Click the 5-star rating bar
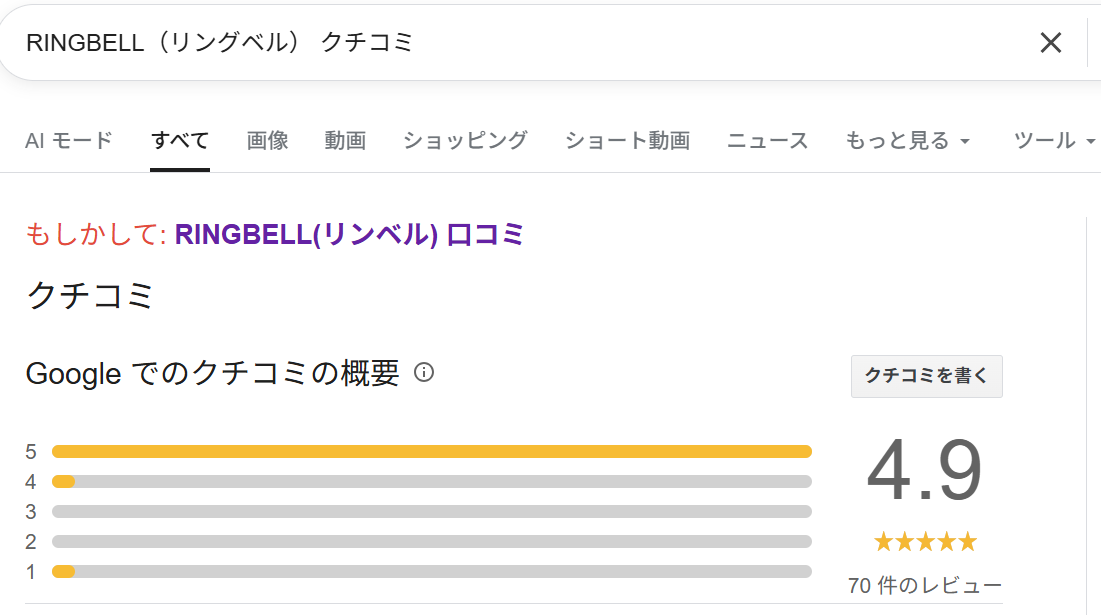1101x615 pixels. 434,451
